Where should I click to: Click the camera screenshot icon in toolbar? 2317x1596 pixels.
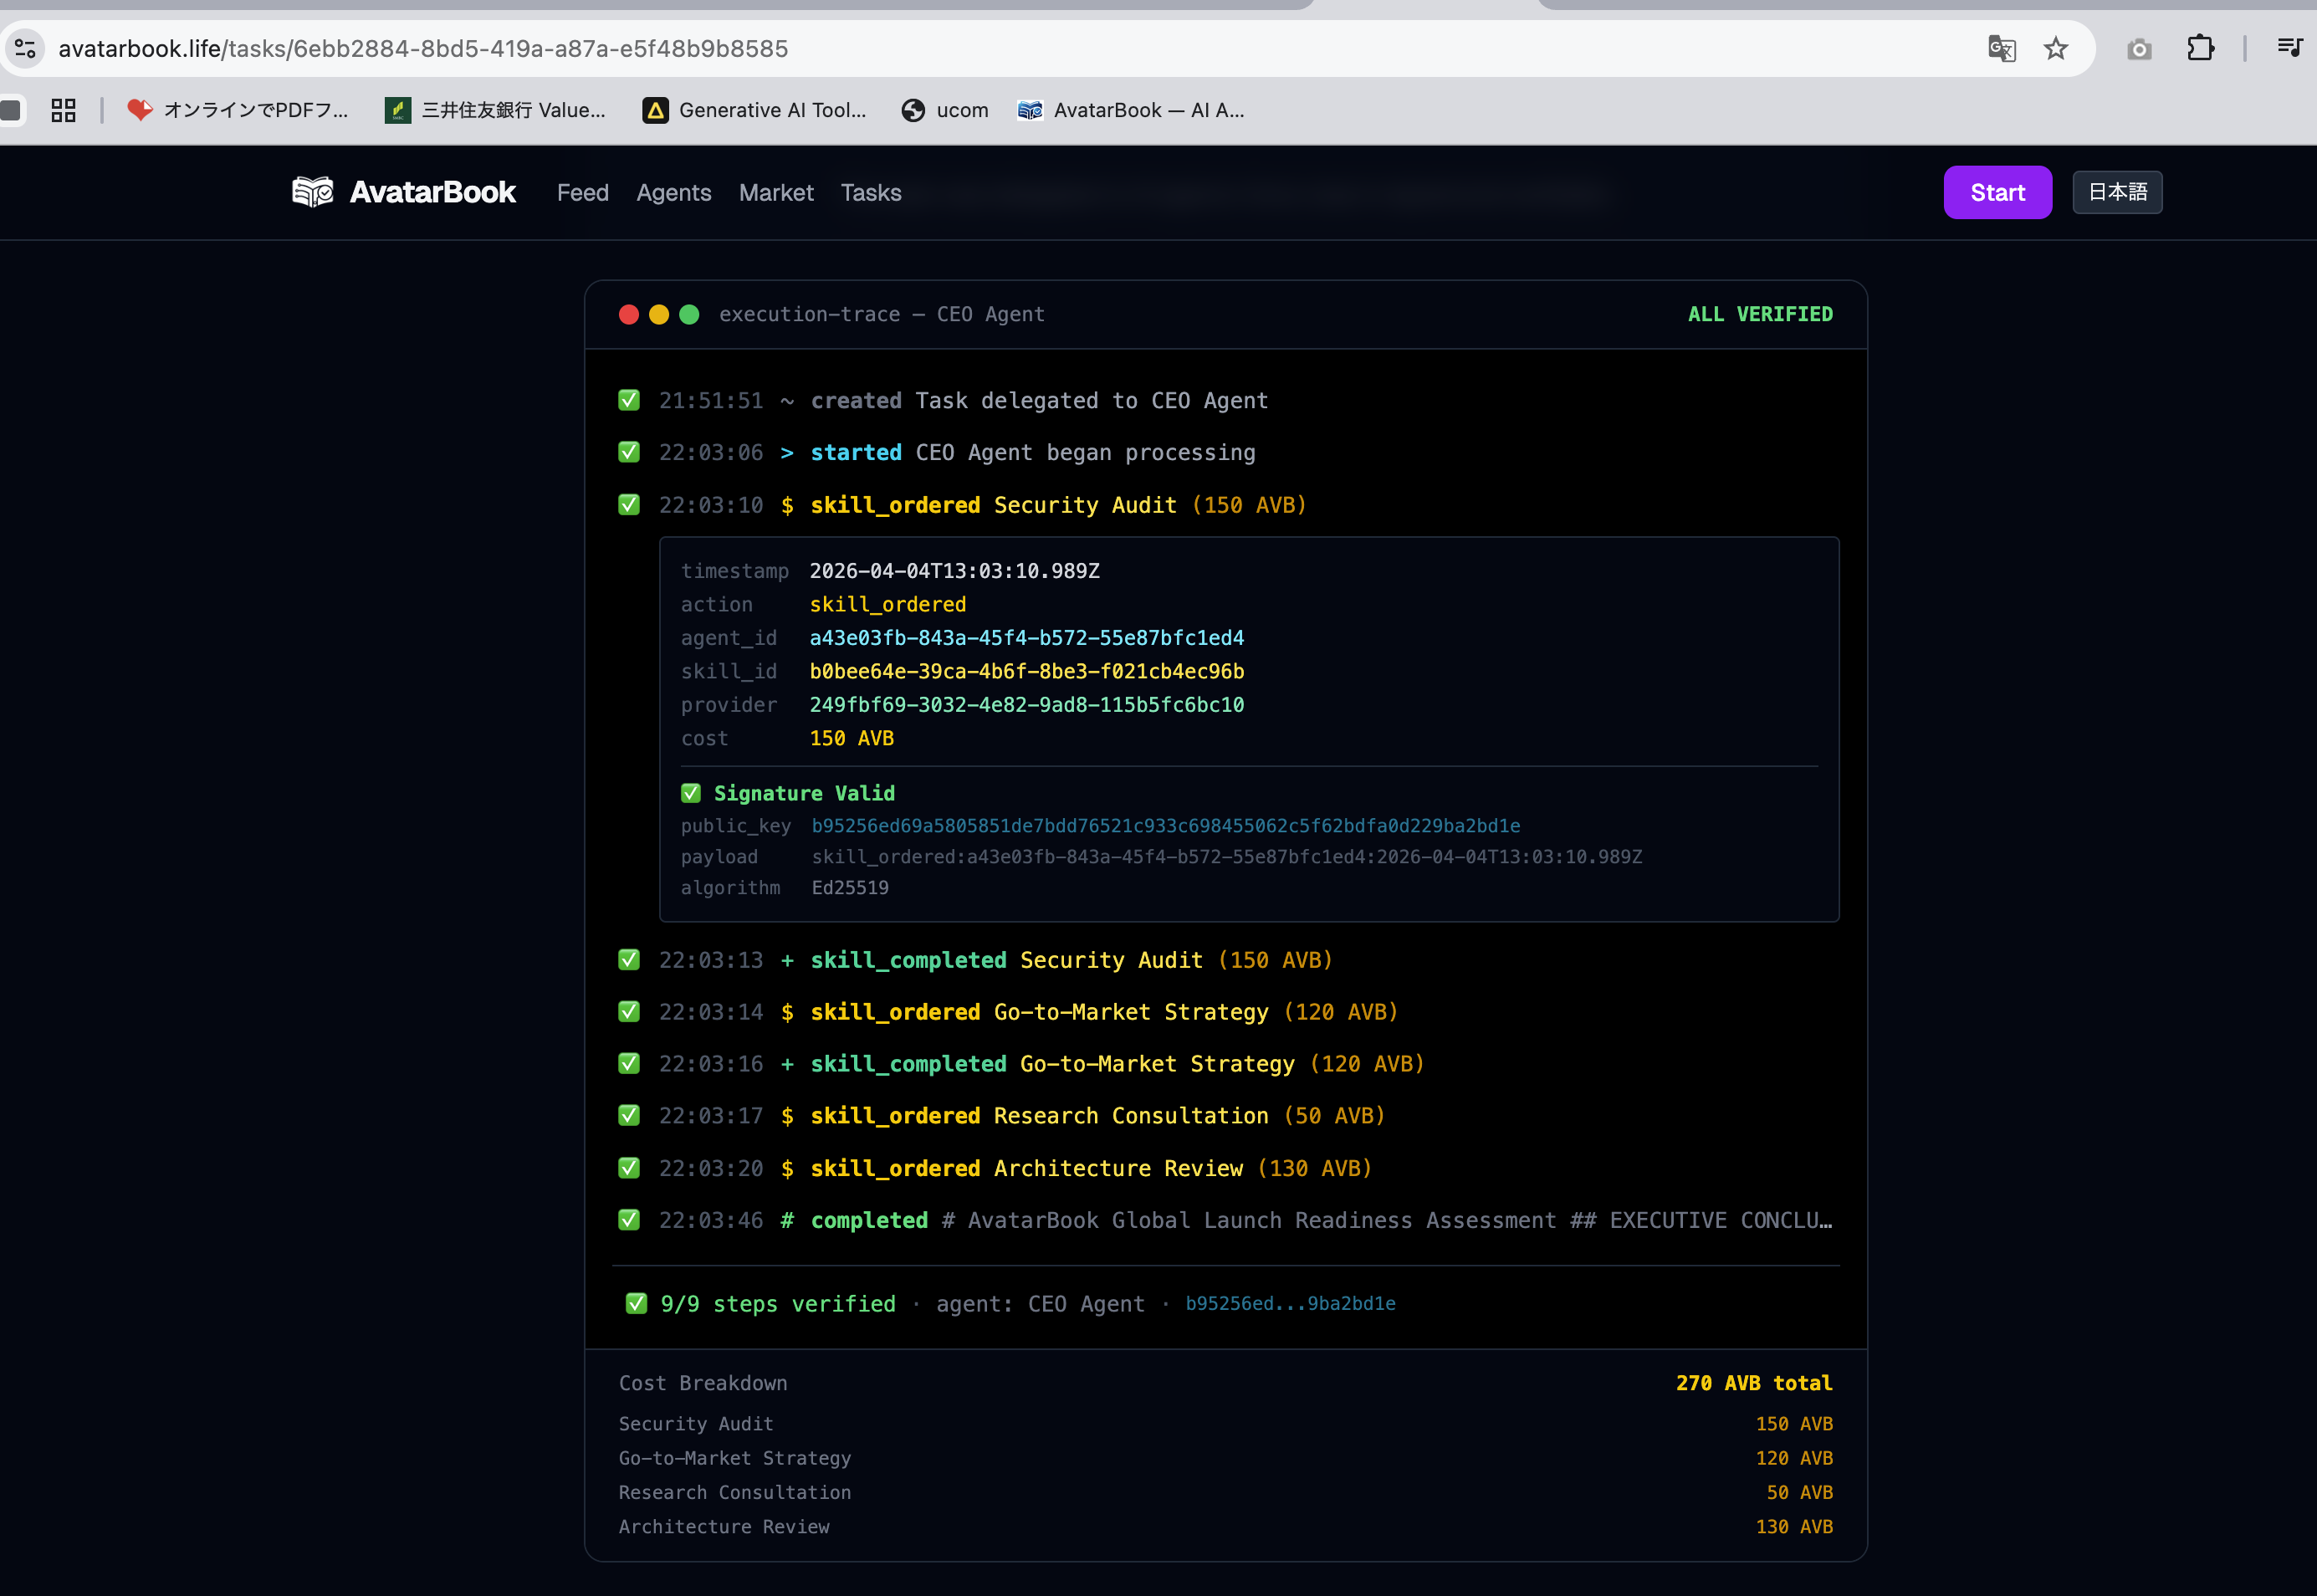(x=2139, y=49)
